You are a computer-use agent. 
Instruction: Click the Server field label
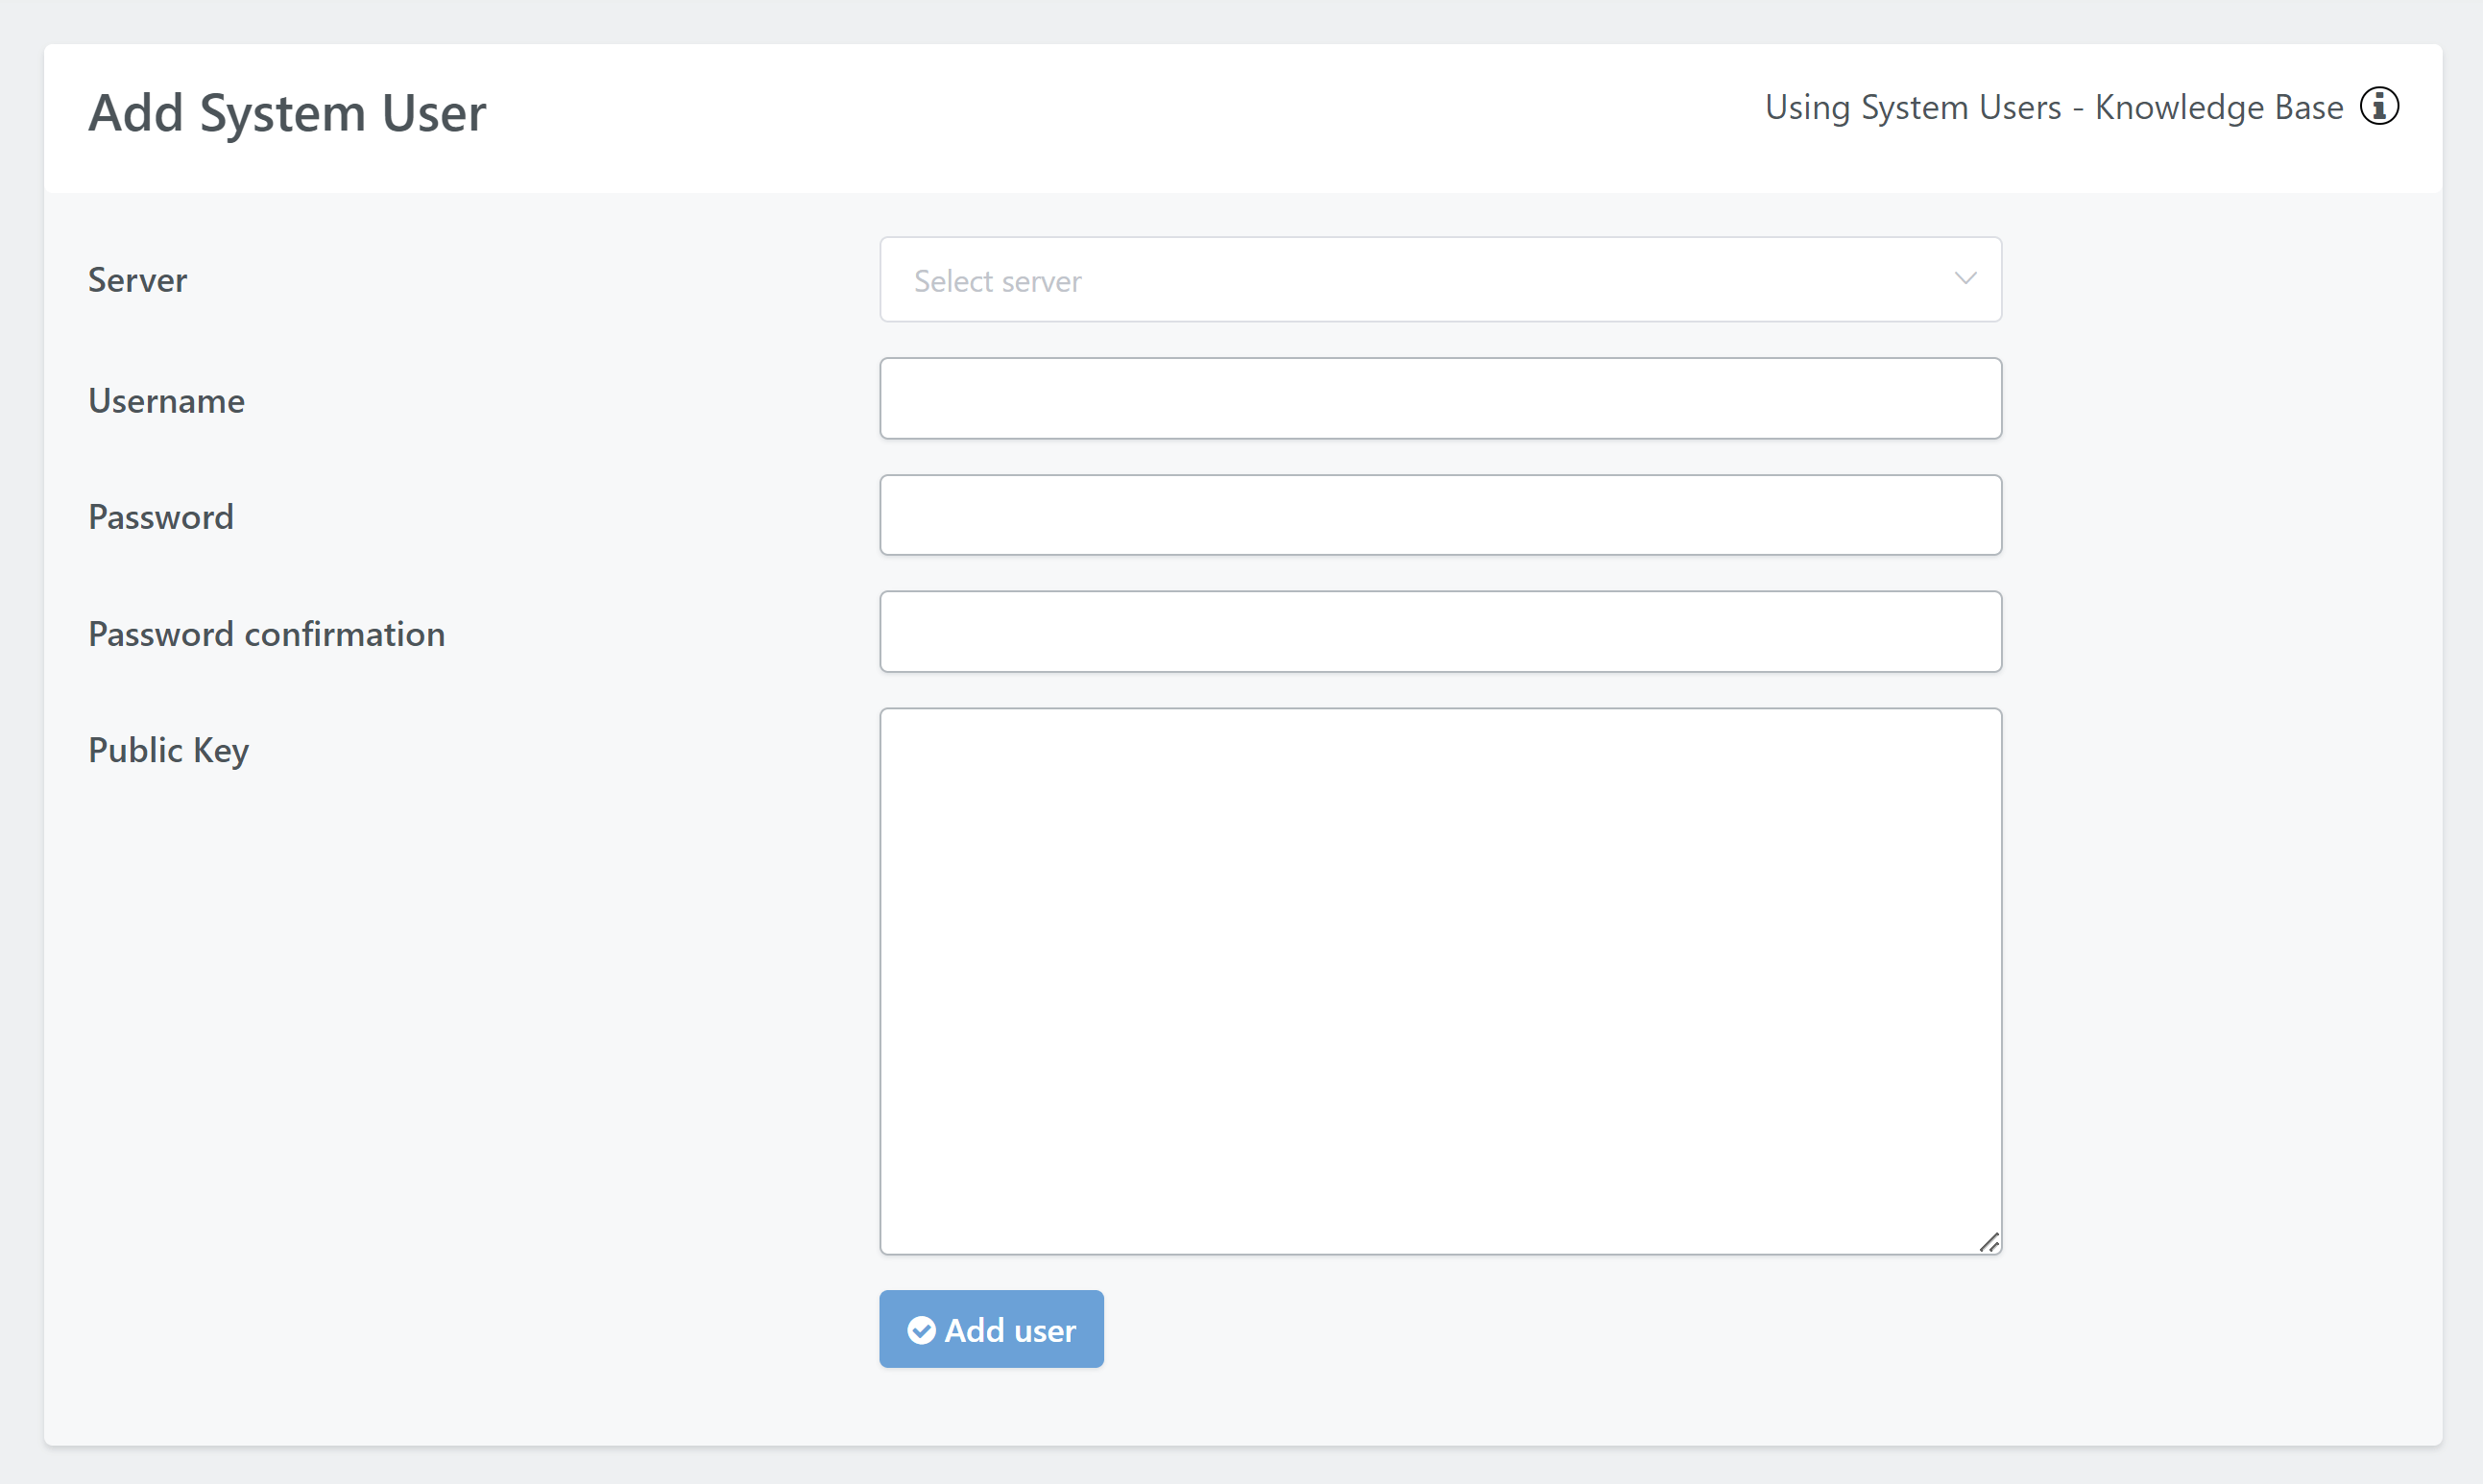137,280
